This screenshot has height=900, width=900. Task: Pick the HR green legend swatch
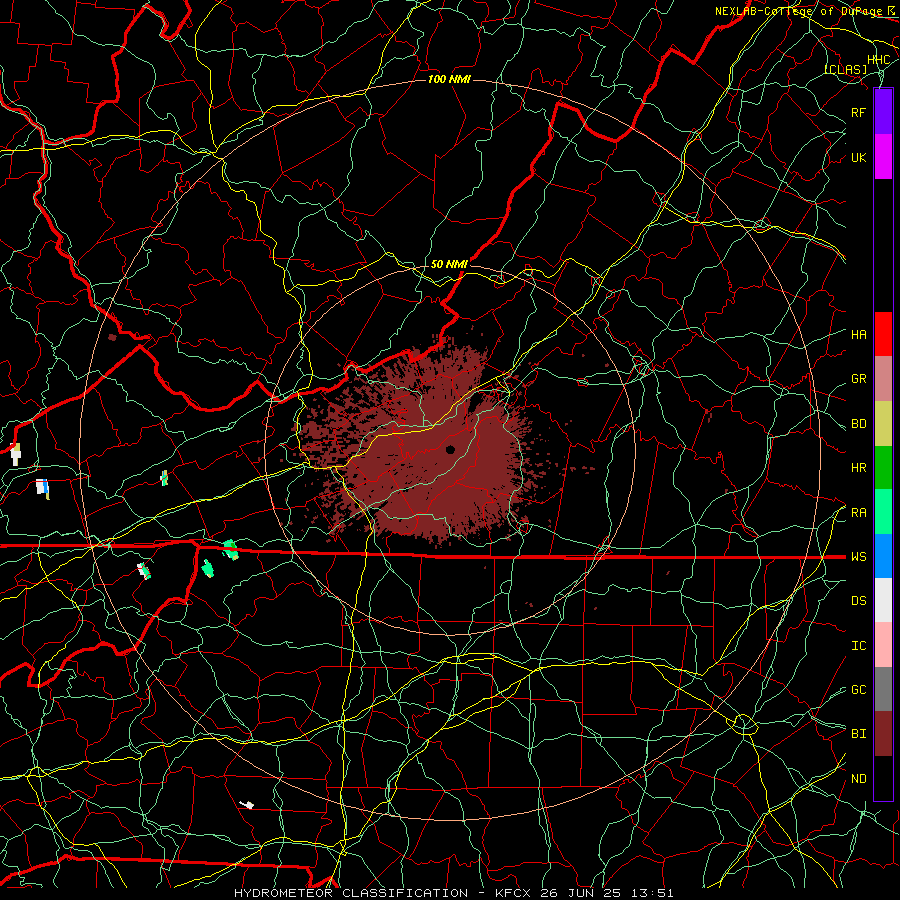point(883,468)
